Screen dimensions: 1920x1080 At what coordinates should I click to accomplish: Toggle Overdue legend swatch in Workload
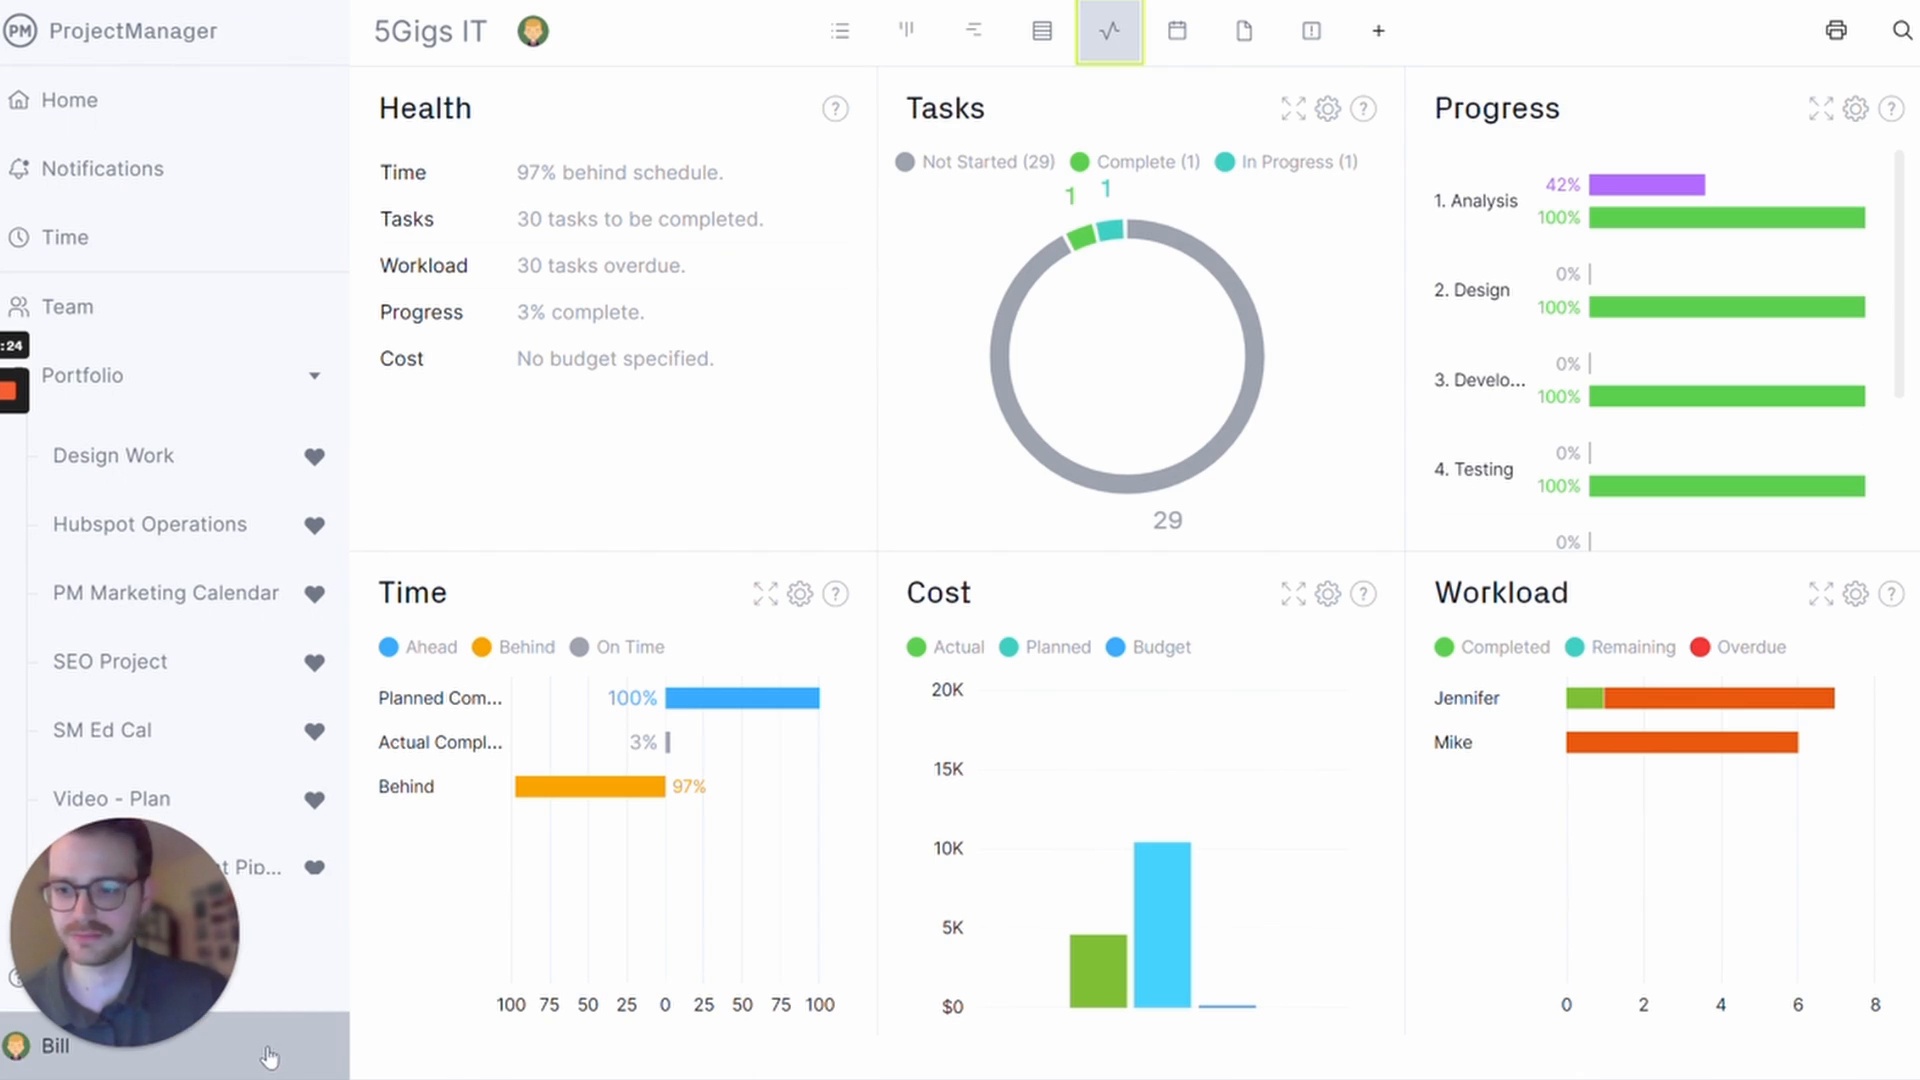(1700, 648)
